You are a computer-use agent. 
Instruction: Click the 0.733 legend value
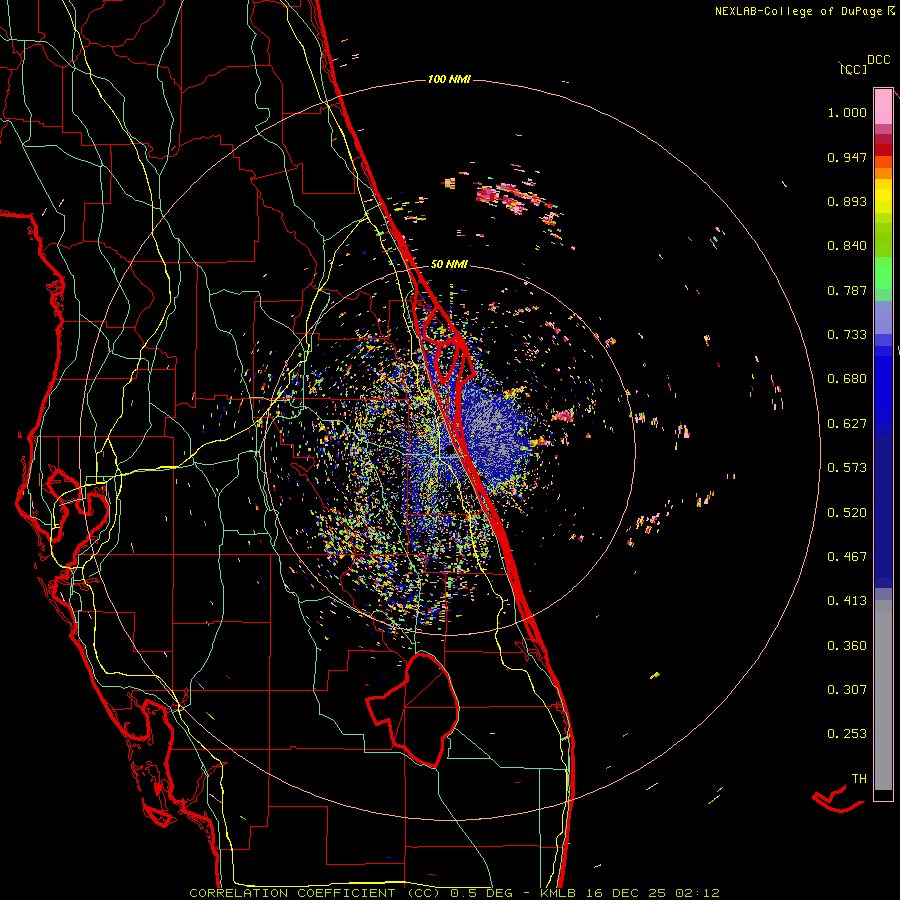tap(847, 335)
